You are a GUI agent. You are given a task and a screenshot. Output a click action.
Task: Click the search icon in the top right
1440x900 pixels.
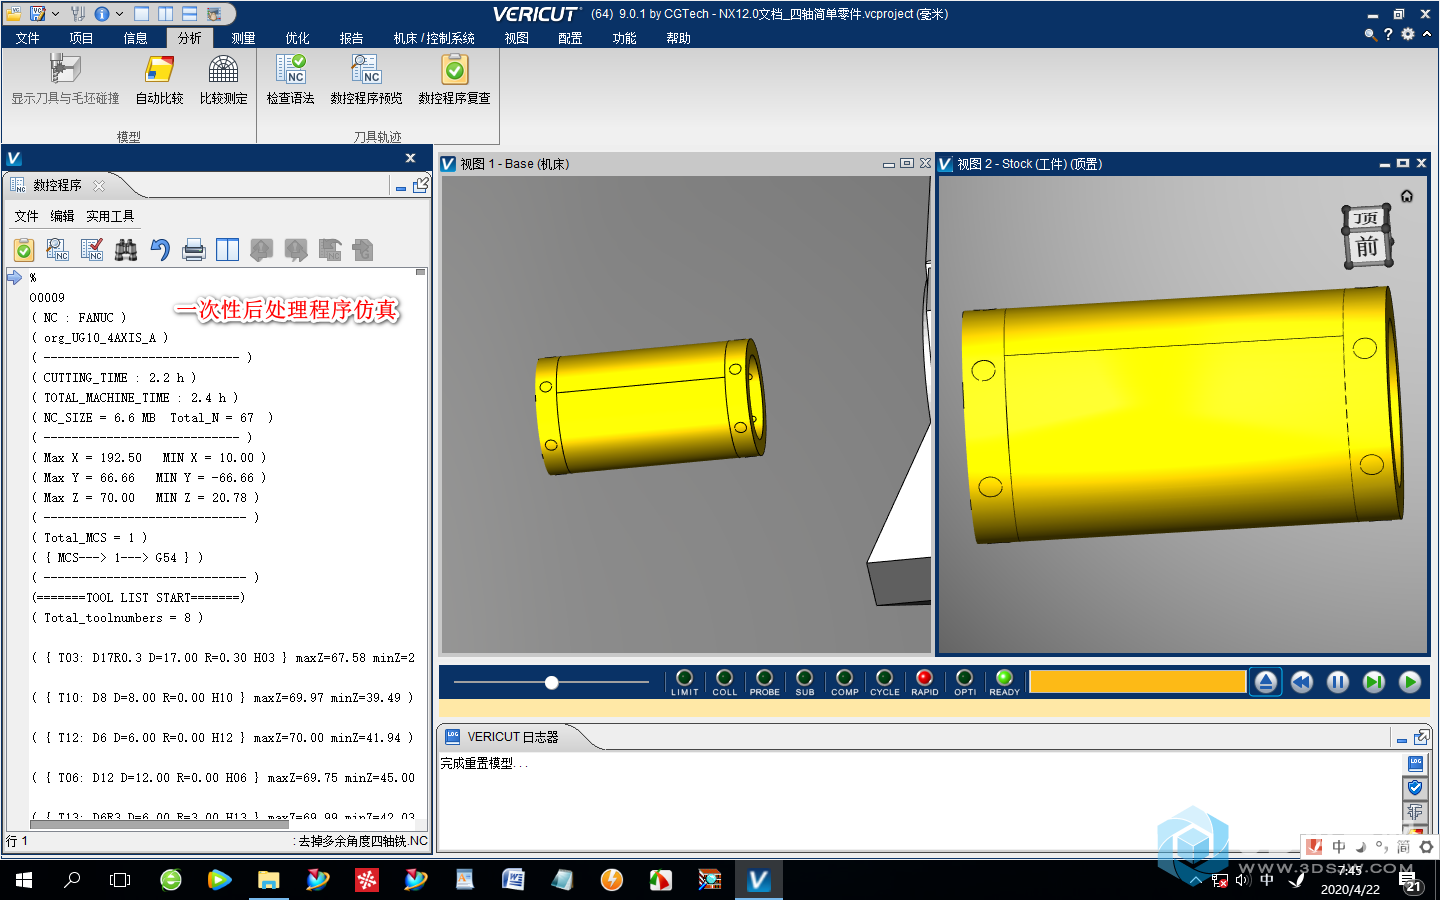pos(1370,34)
